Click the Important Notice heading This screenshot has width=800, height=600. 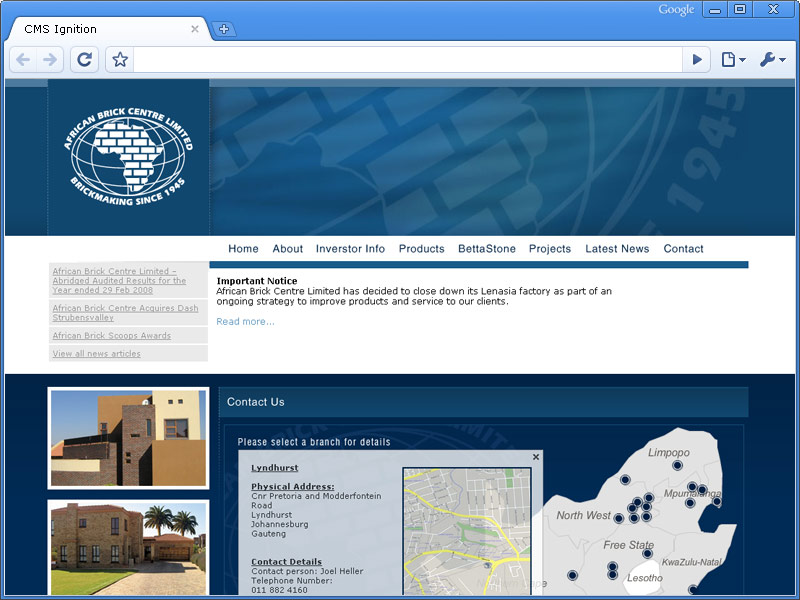point(257,281)
